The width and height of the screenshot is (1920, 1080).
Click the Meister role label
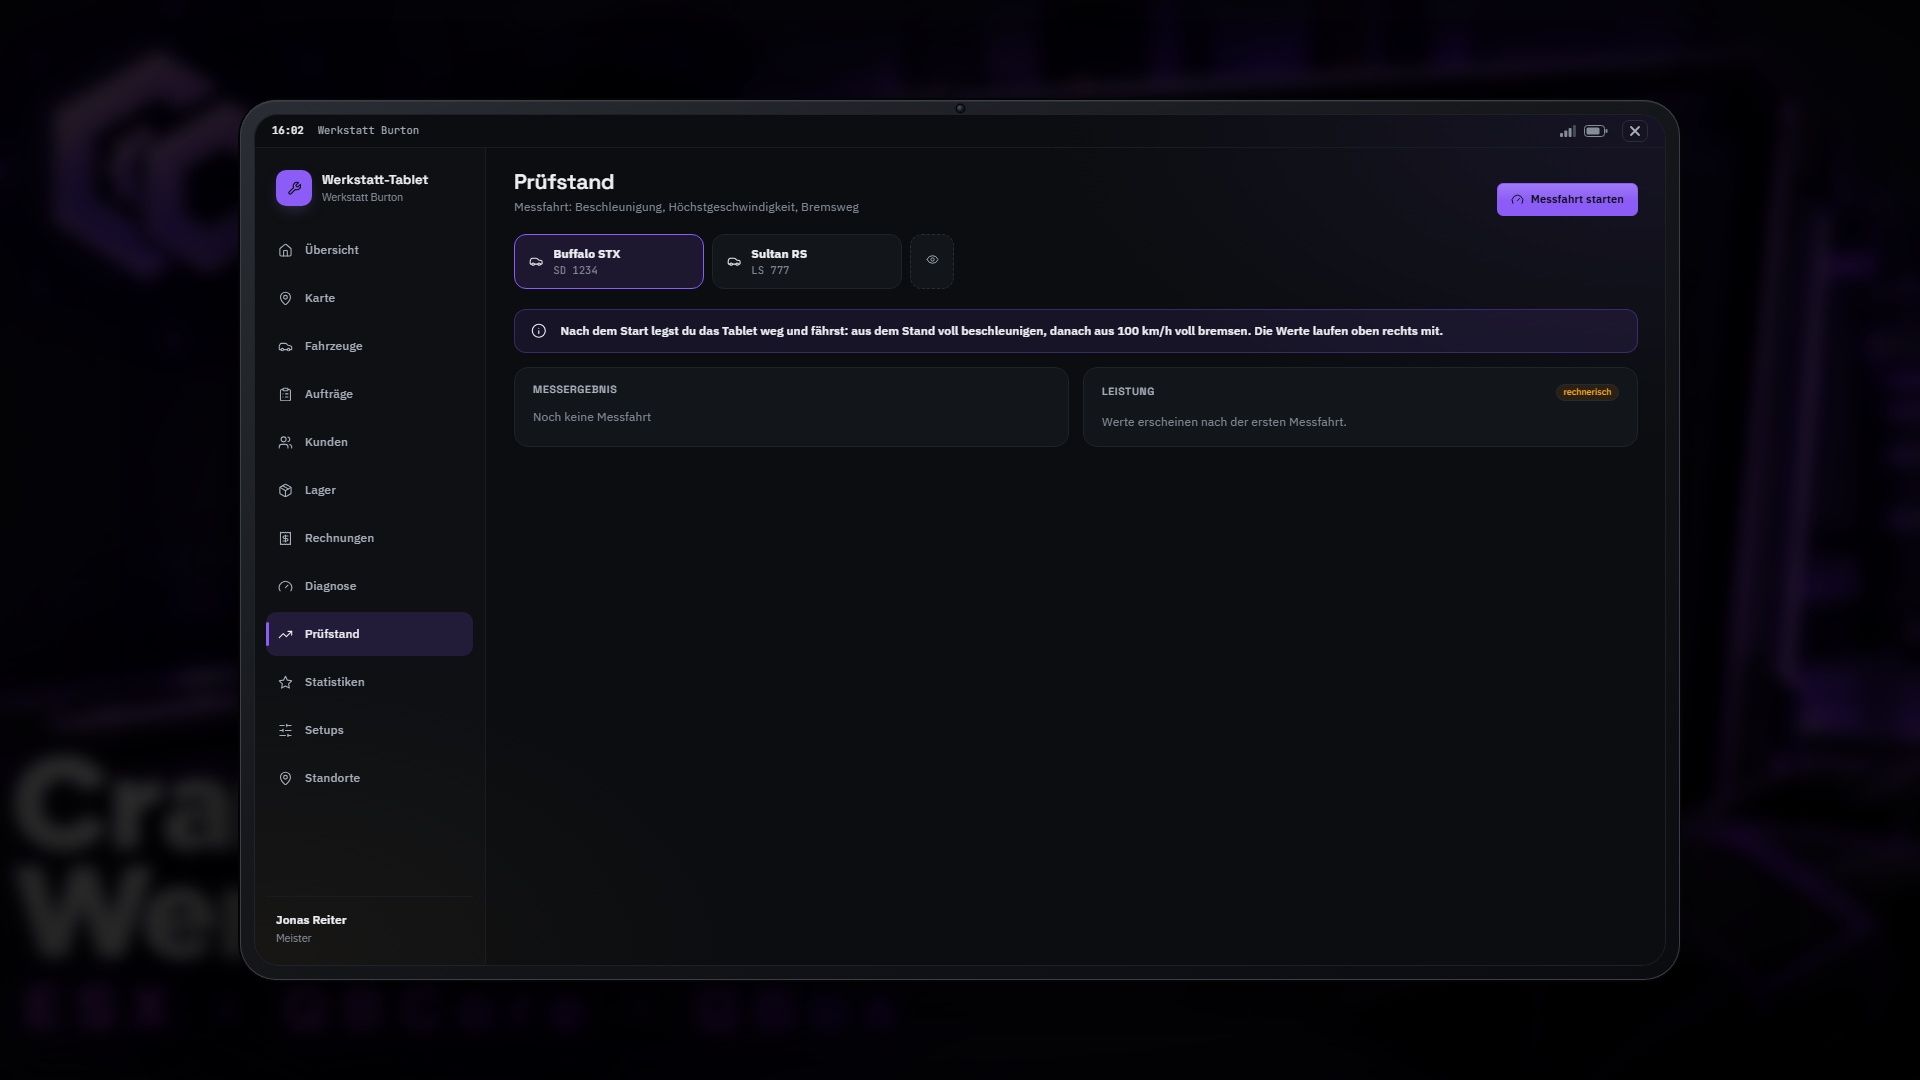pos(294,938)
